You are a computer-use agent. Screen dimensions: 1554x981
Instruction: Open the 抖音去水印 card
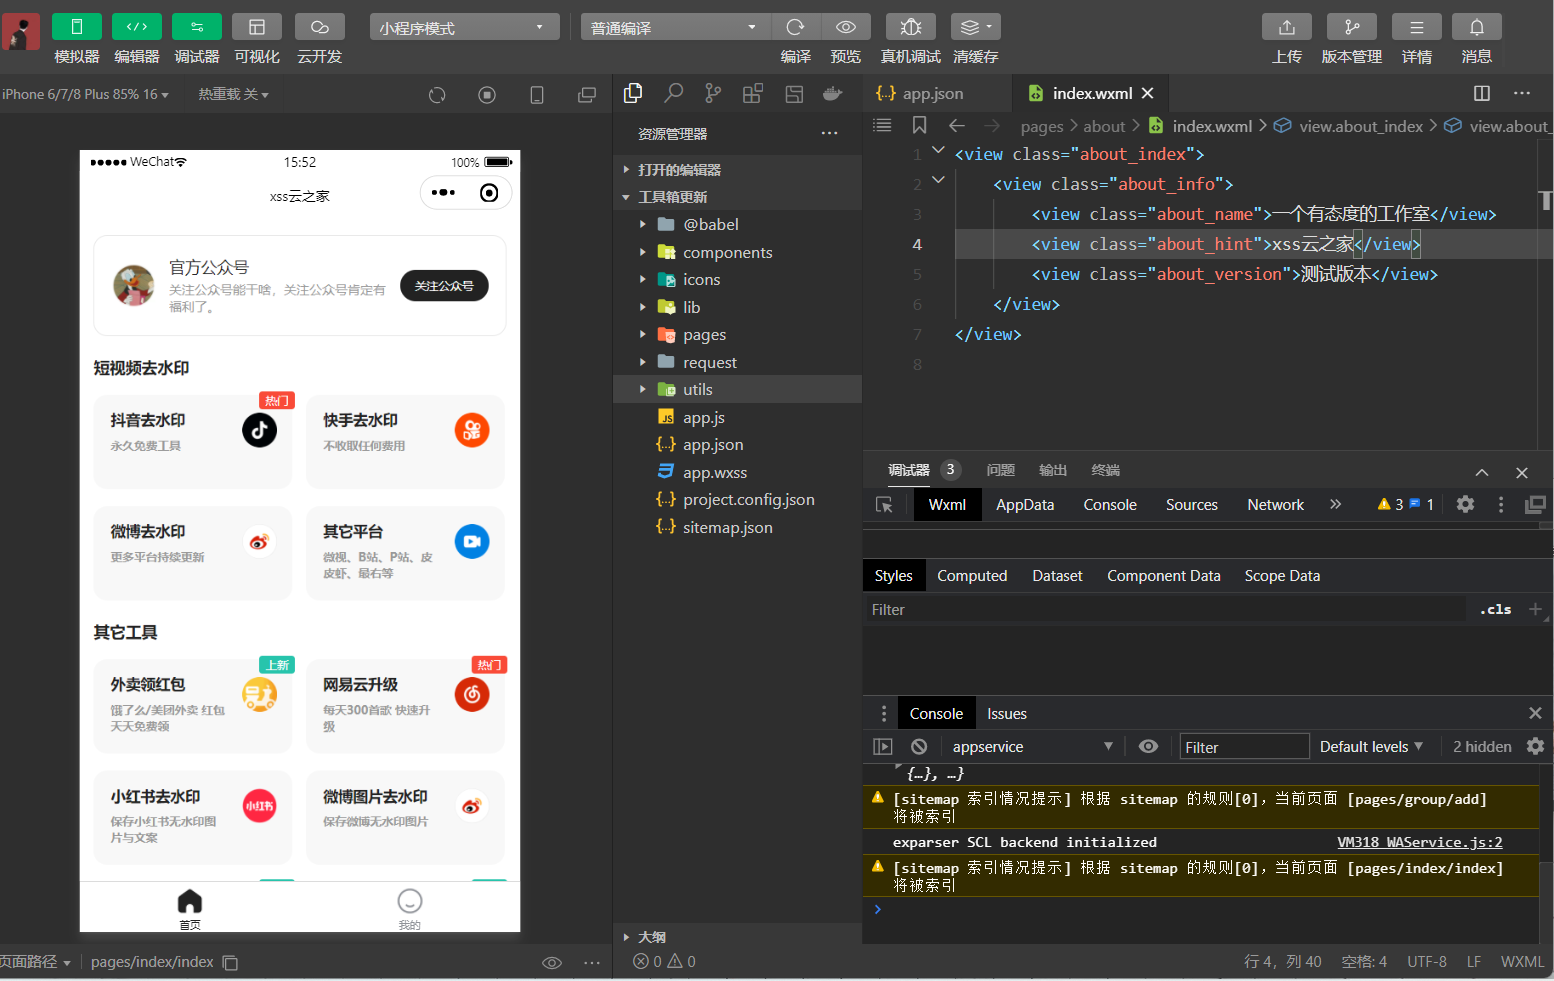click(x=193, y=442)
